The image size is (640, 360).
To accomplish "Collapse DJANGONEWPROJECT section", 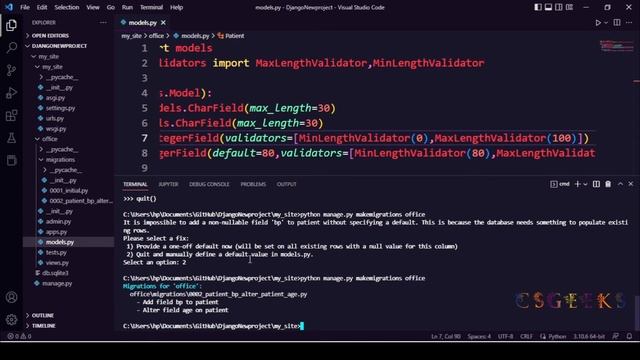I will coord(59,46).
